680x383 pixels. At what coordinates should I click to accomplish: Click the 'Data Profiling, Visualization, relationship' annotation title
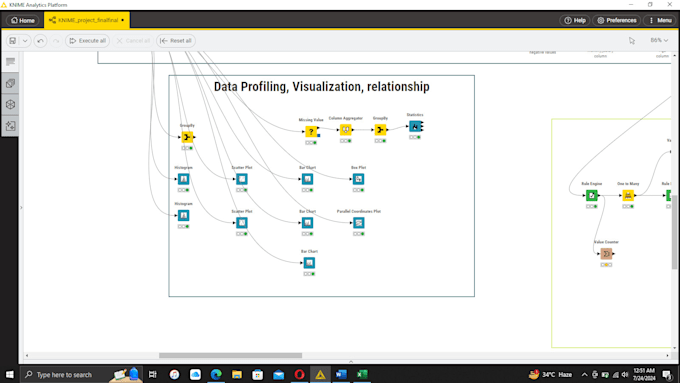tap(322, 86)
